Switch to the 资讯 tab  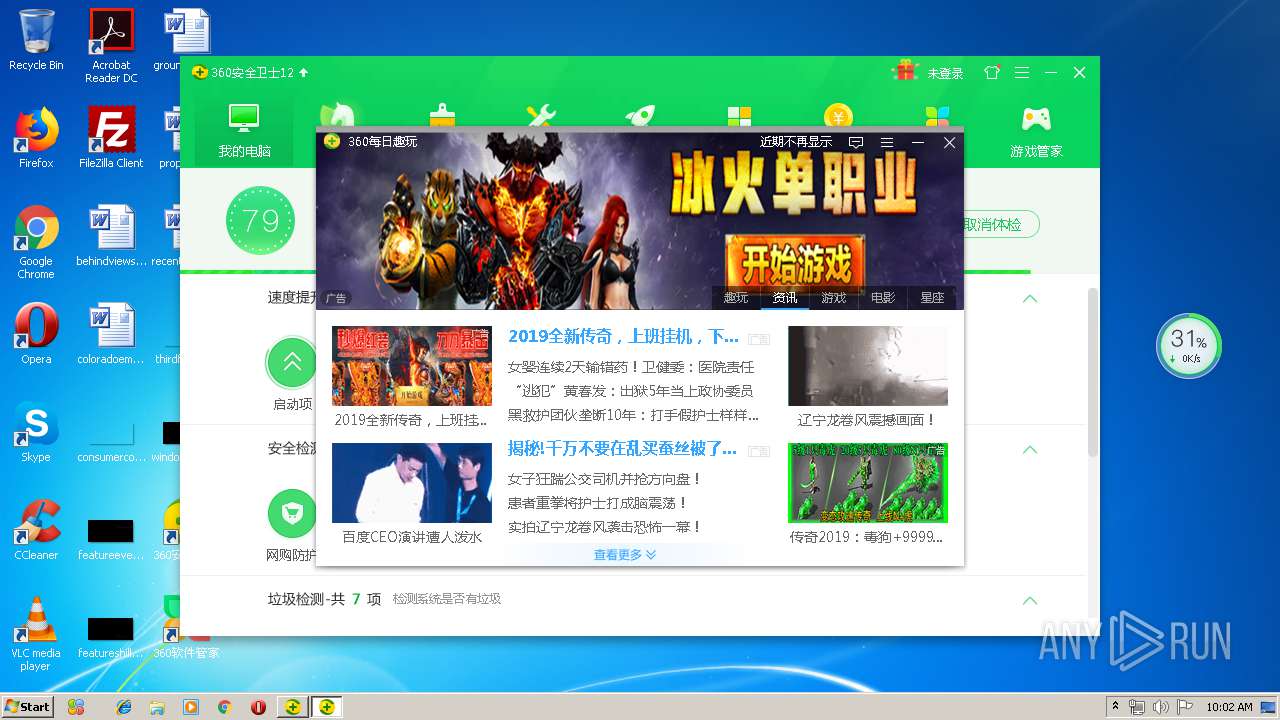tap(785, 297)
